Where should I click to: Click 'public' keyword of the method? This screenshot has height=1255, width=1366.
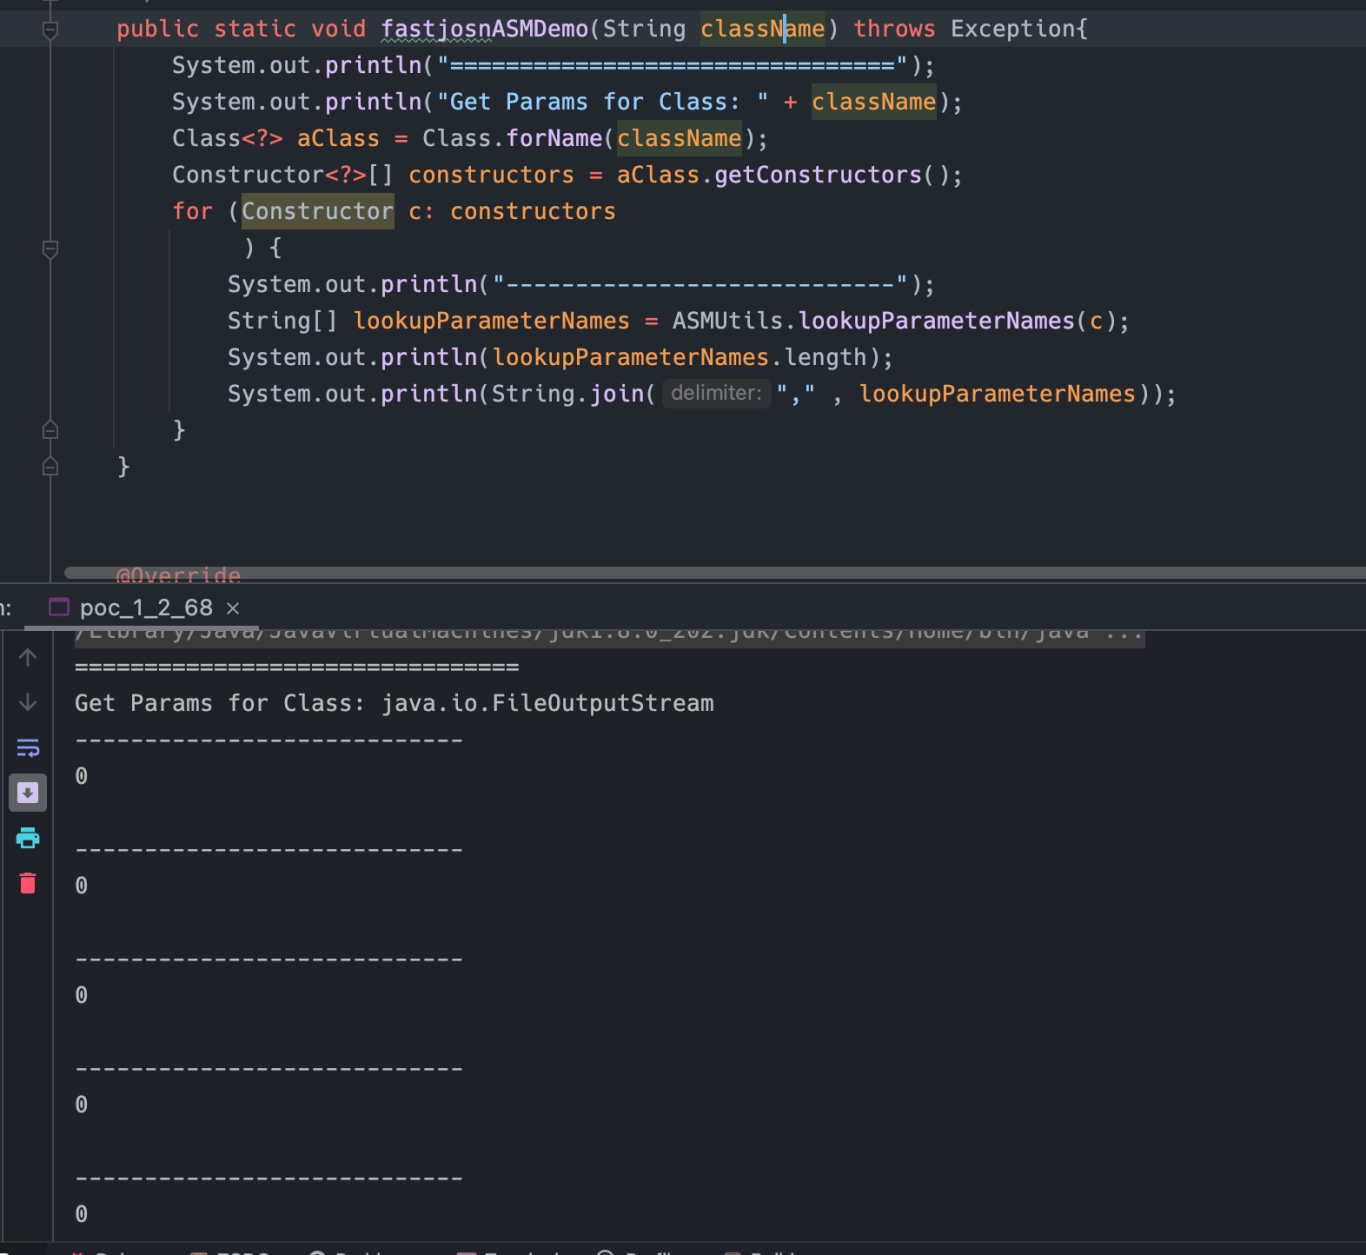point(157,29)
